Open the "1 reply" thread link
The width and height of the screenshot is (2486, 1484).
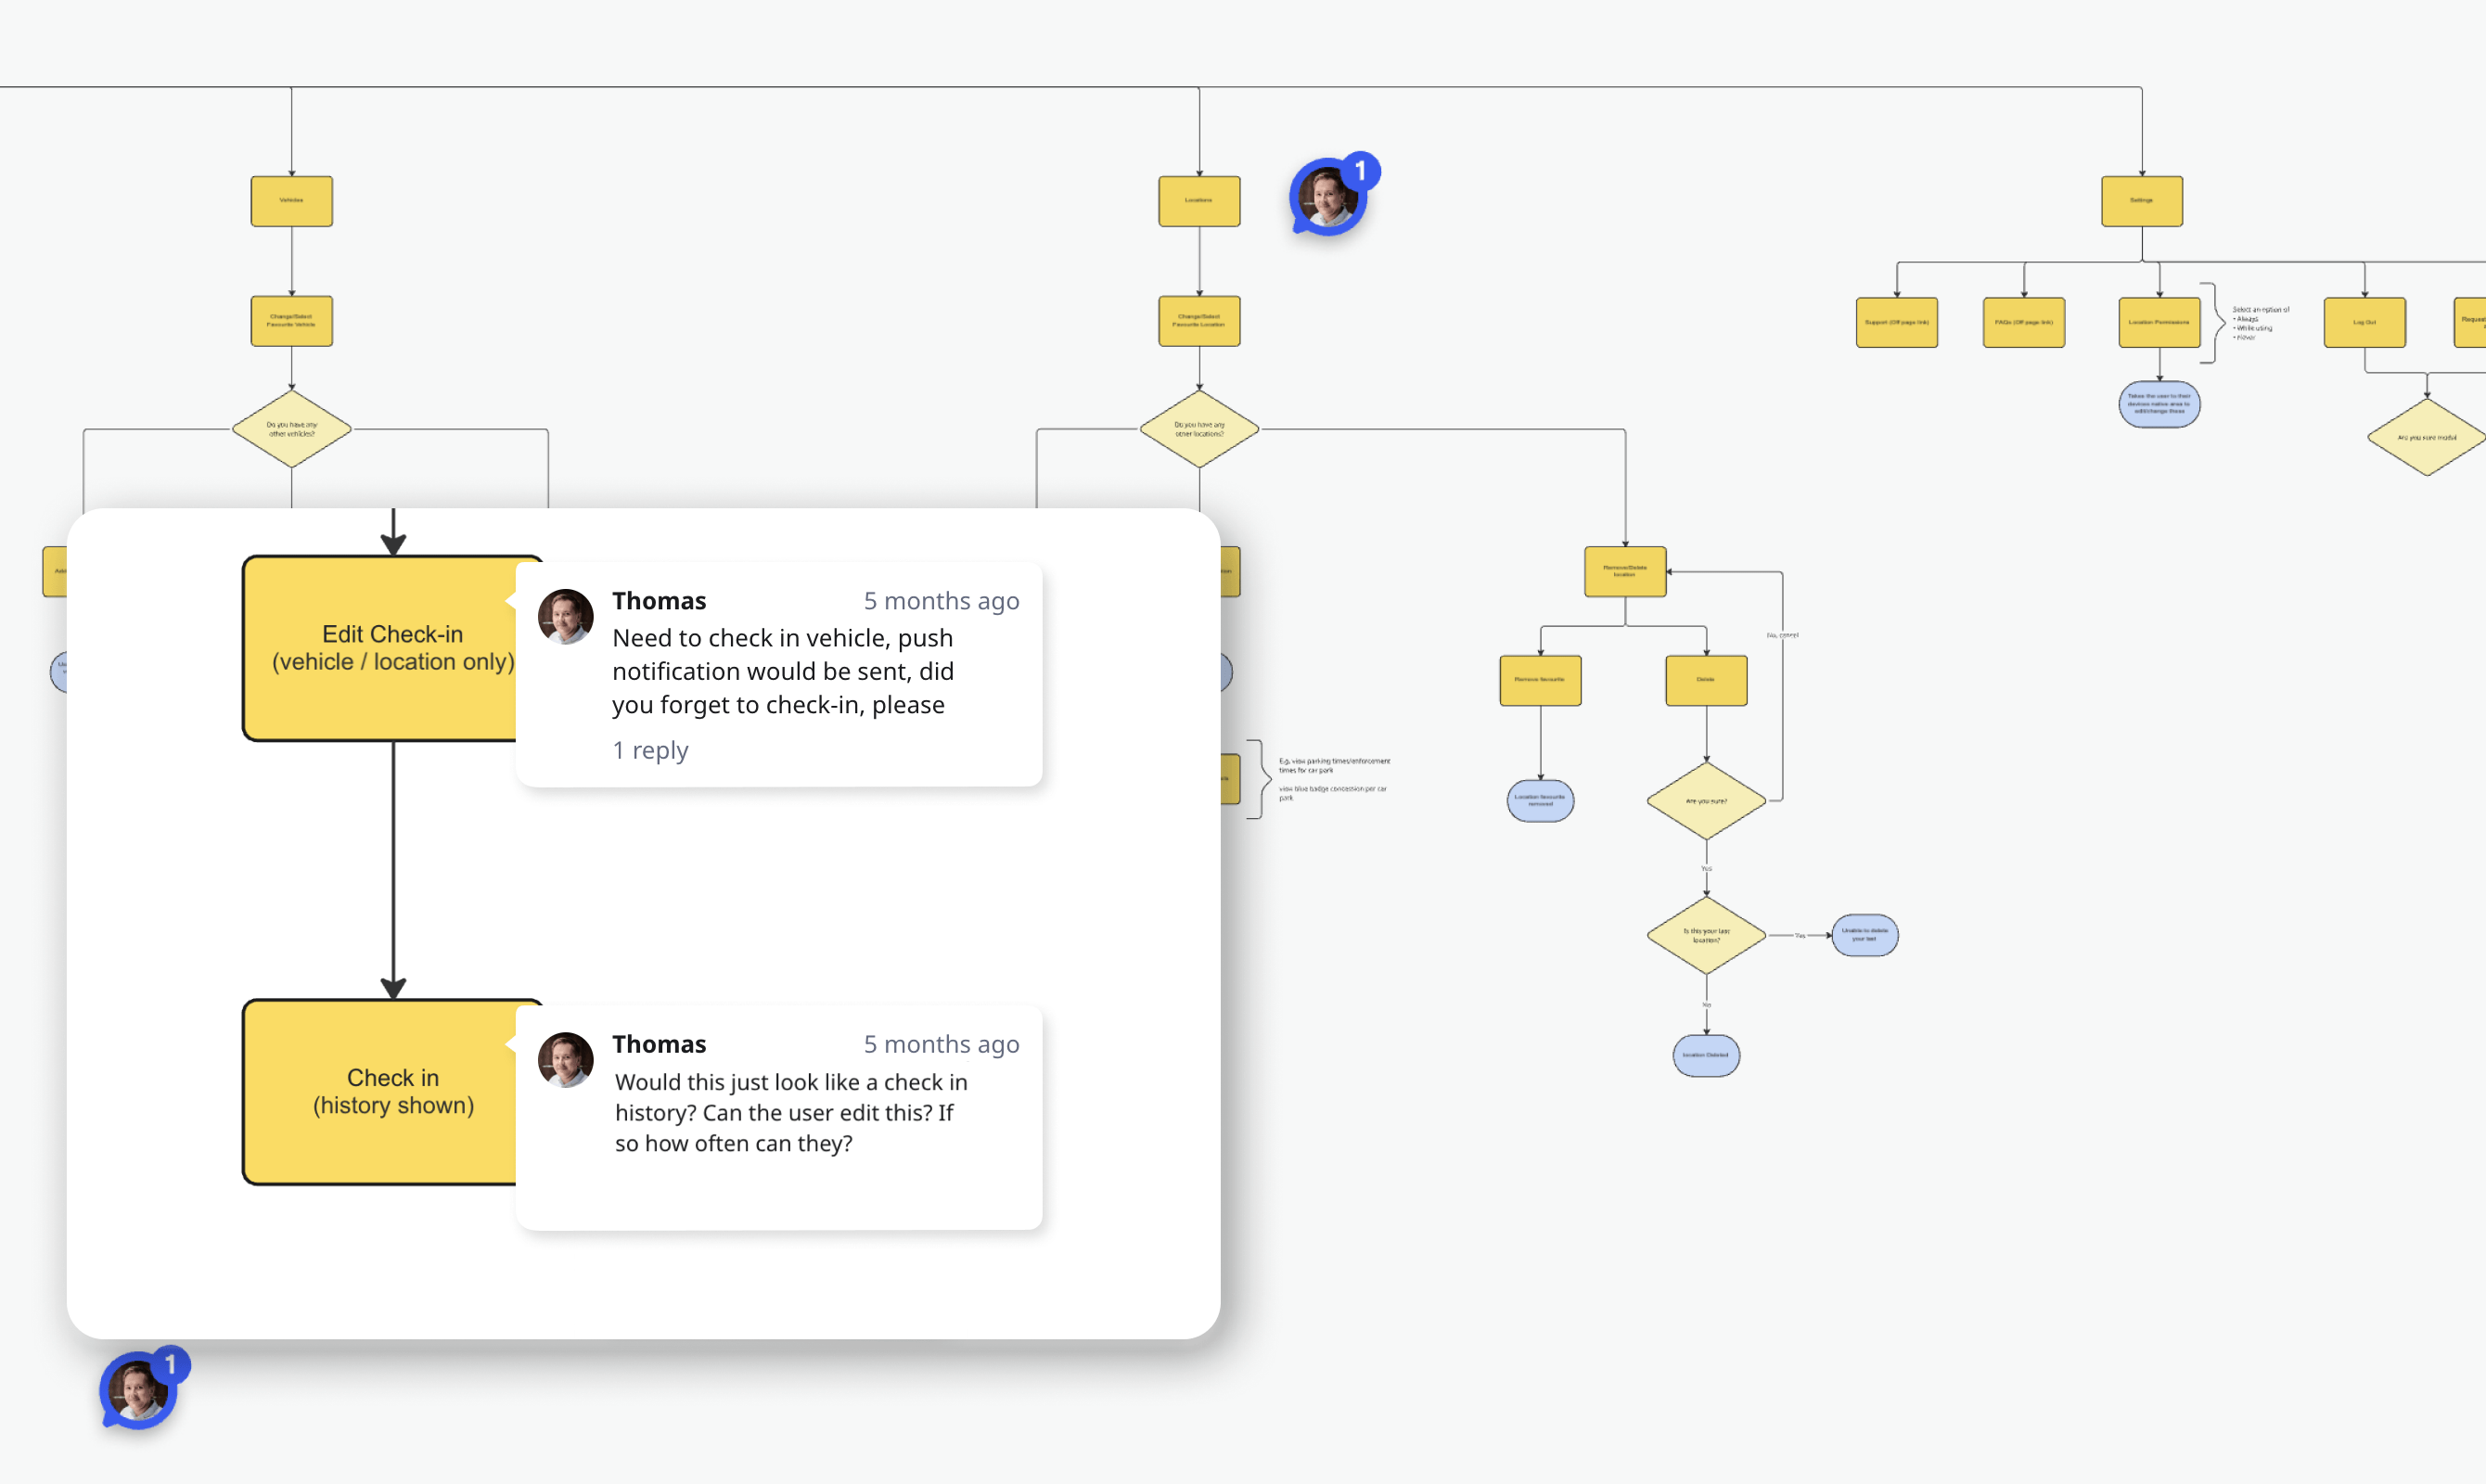click(650, 750)
